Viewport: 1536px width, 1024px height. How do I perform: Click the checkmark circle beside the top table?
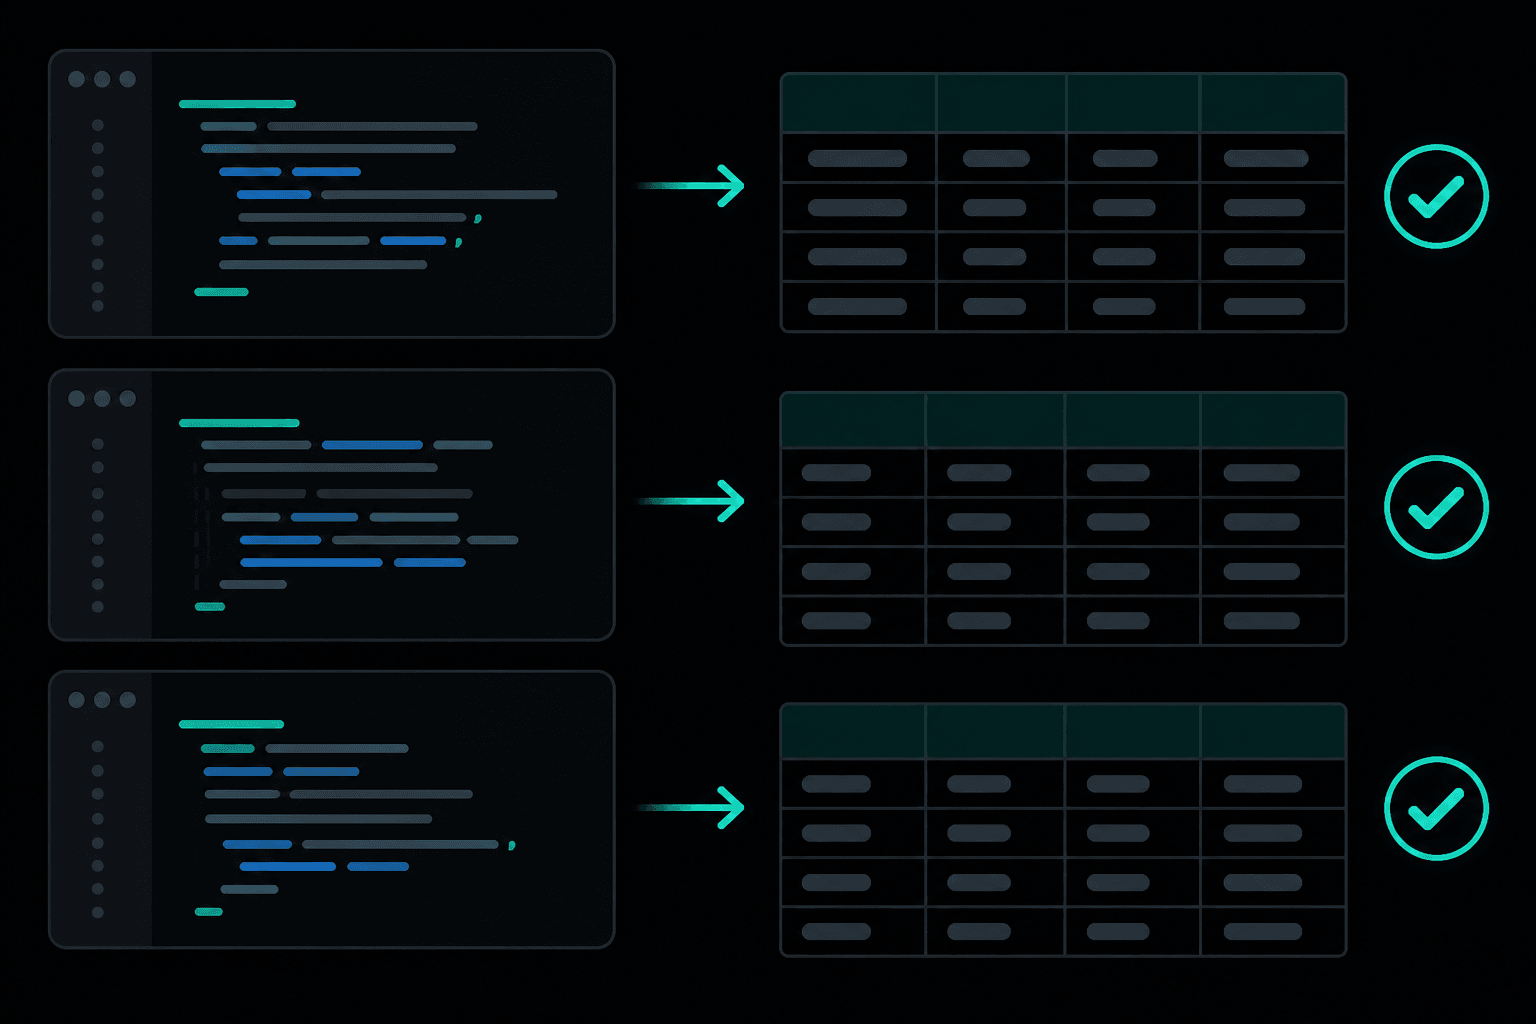(1436, 196)
